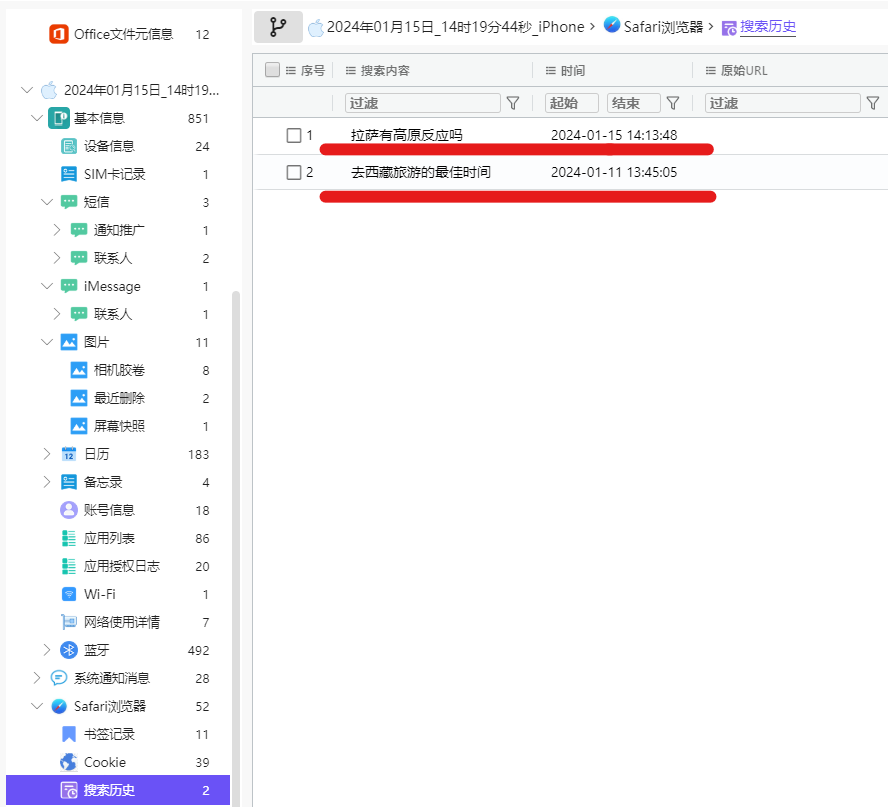
Task: Select the 日历 calendar icon
Action: point(69,454)
